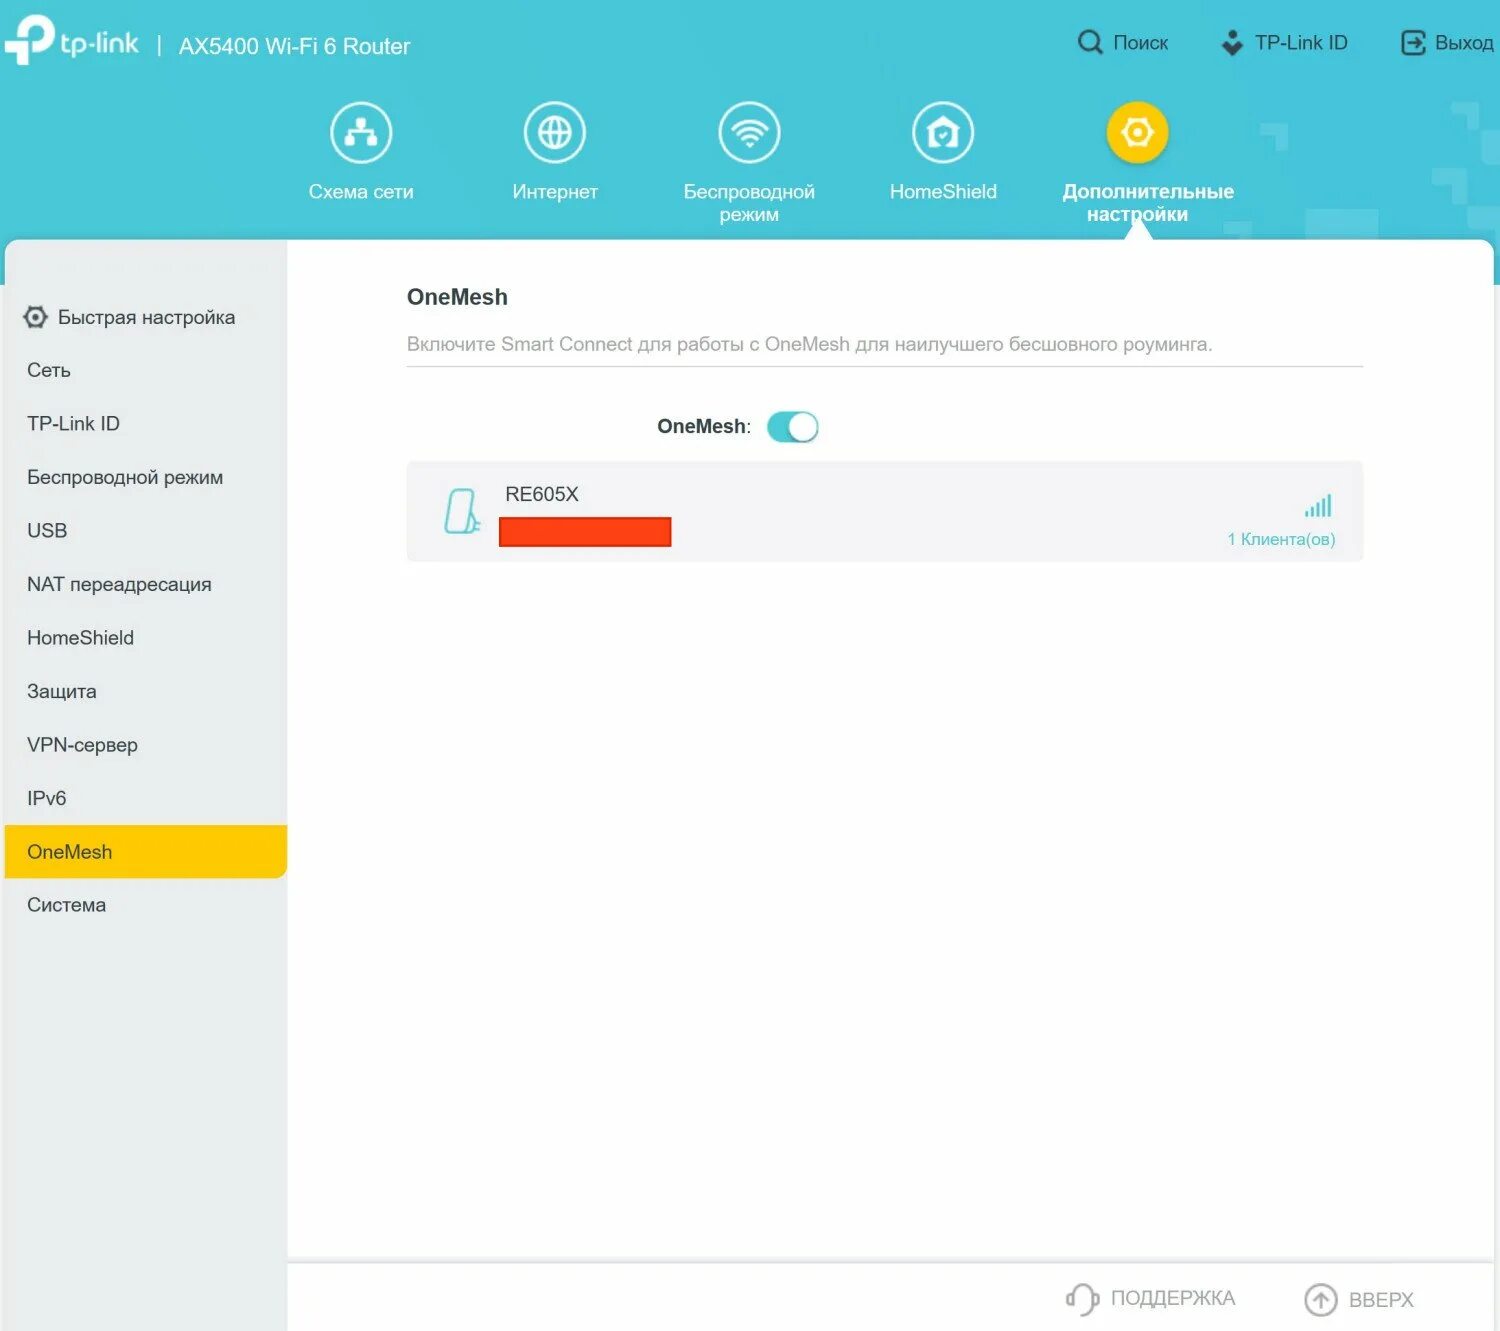The height and width of the screenshot is (1331, 1500).
Task: Click the TP-Link ID header link
Action: click(x=1301, y=43)
